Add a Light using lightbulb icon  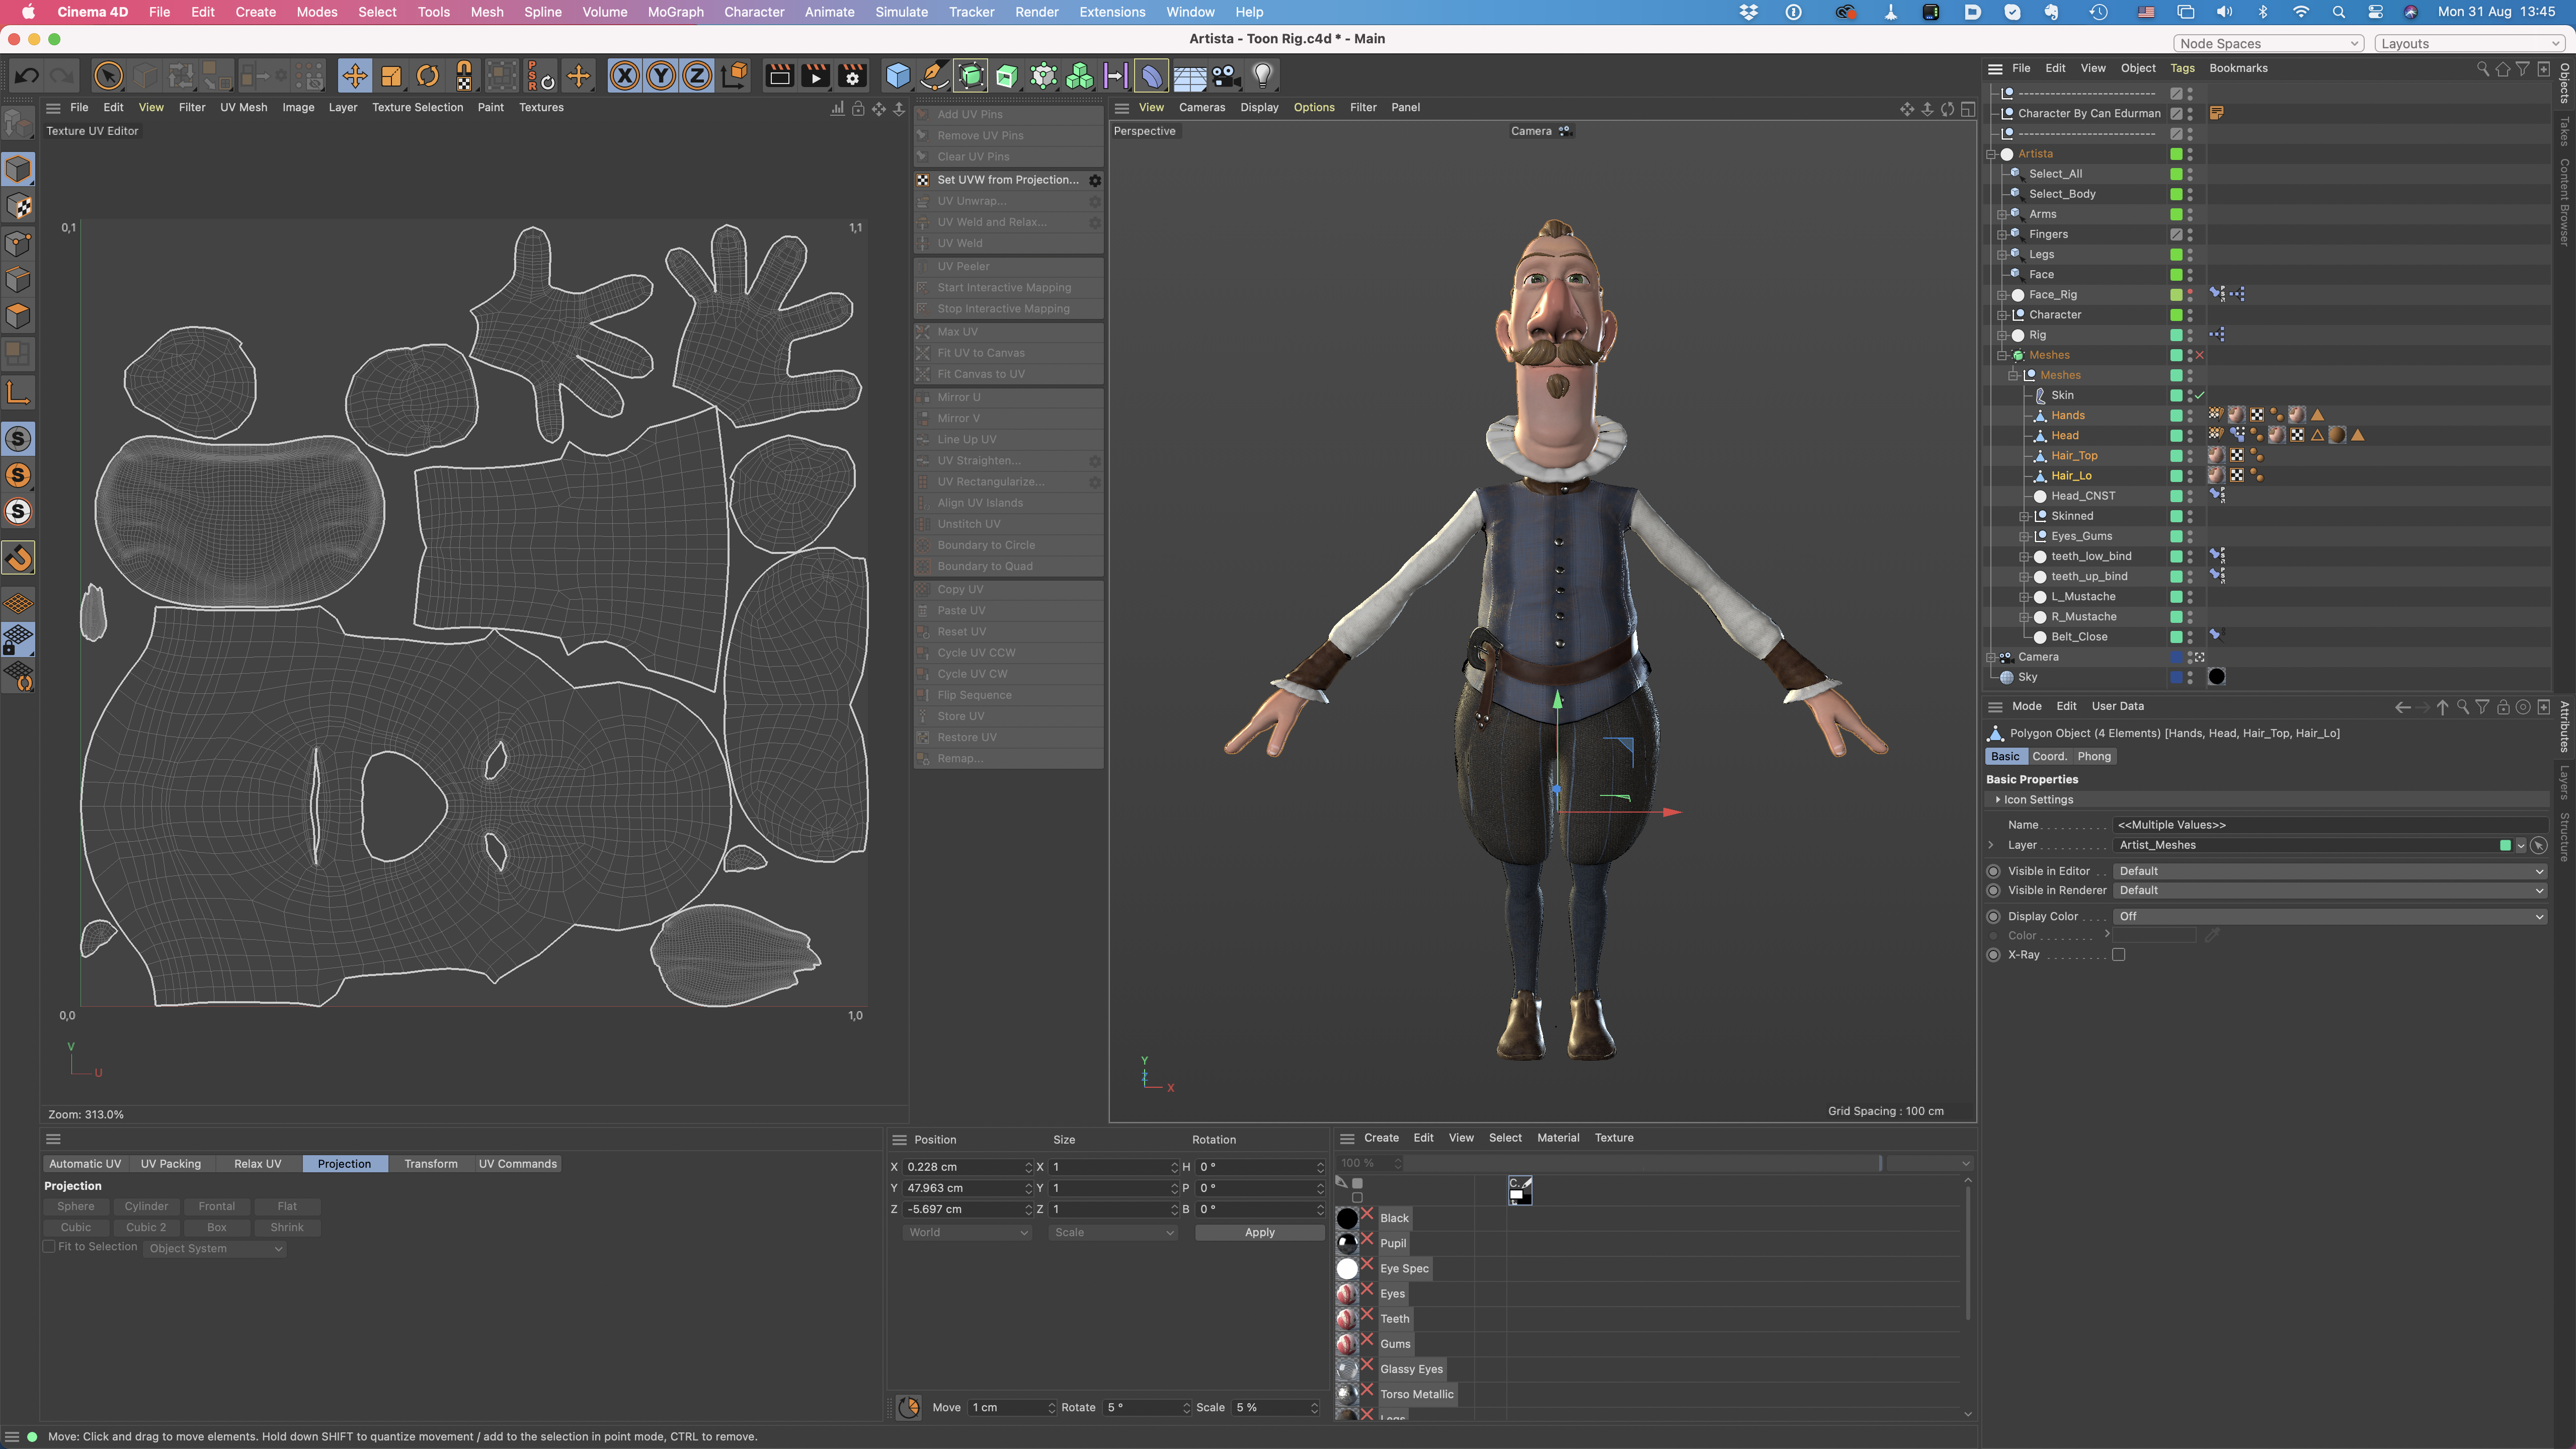[1263, 76]
